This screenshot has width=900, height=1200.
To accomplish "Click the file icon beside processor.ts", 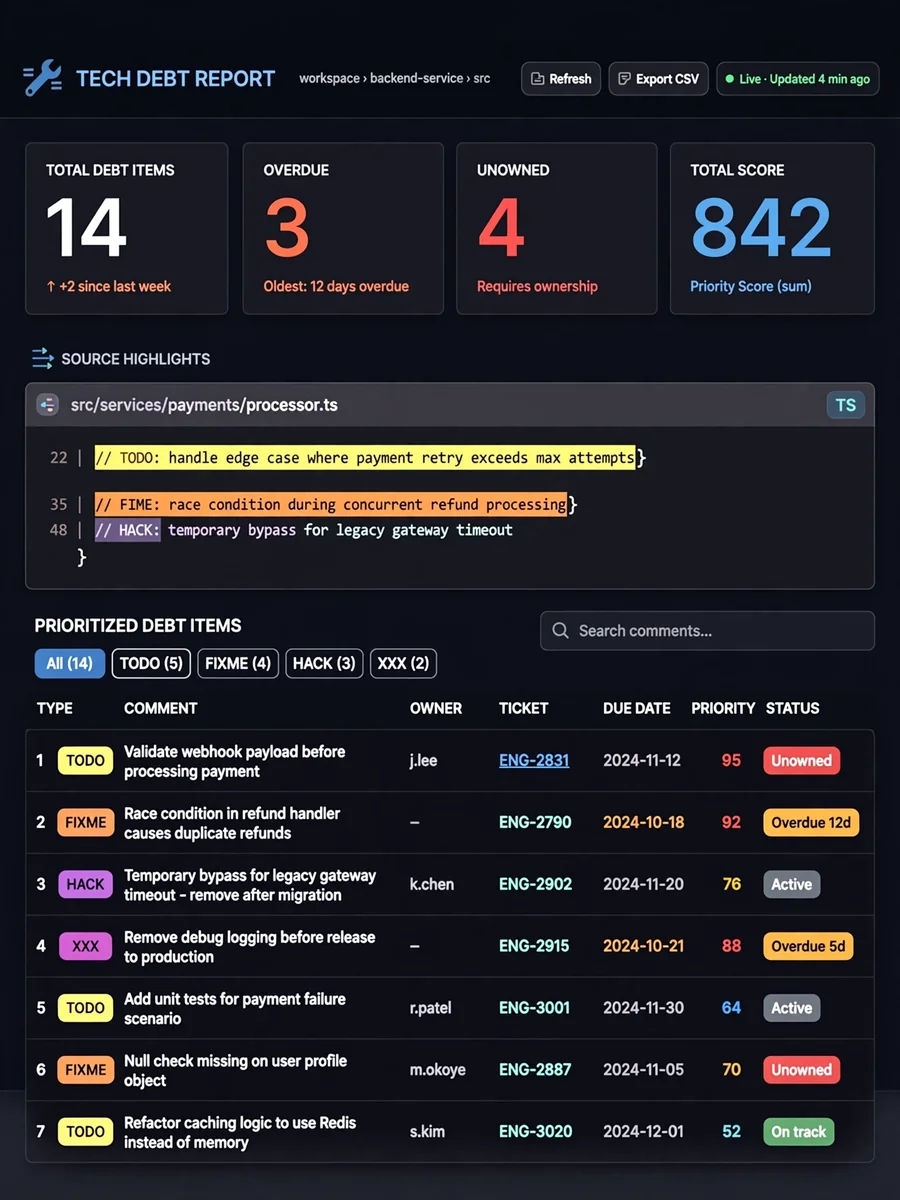I will [47, 405].
